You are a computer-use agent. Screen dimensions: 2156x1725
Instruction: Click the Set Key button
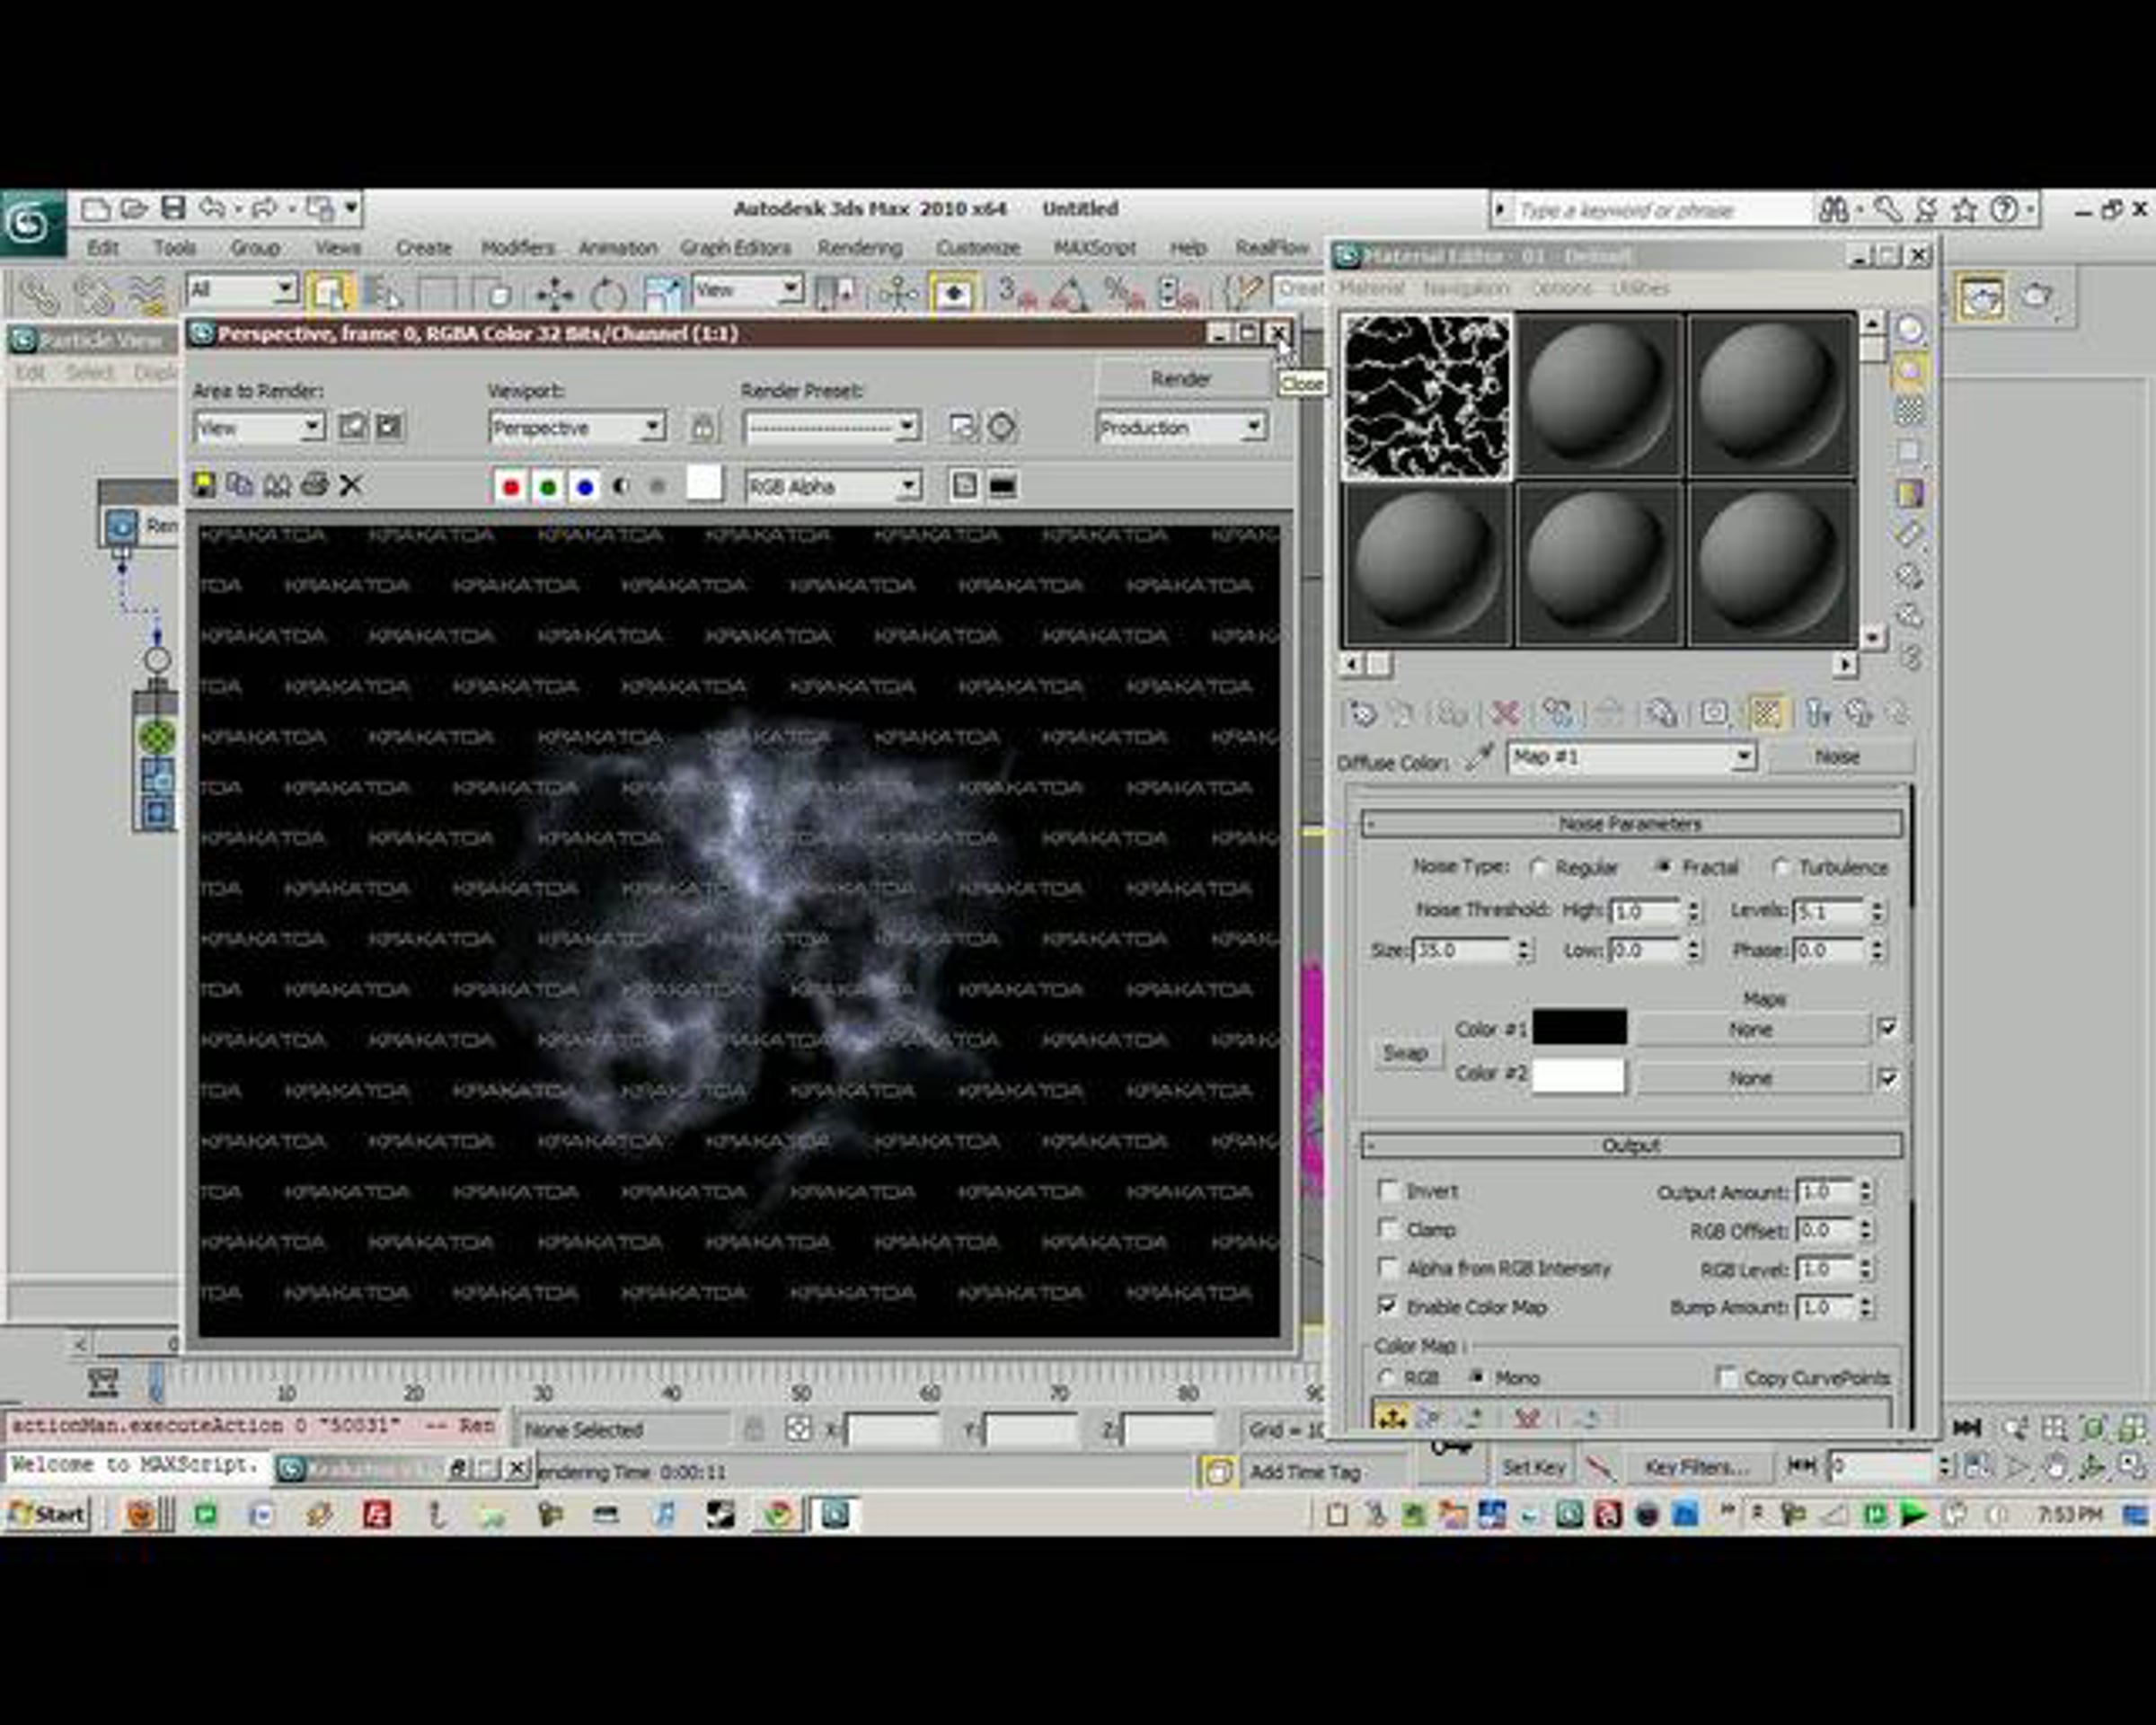point(1534,1467)
